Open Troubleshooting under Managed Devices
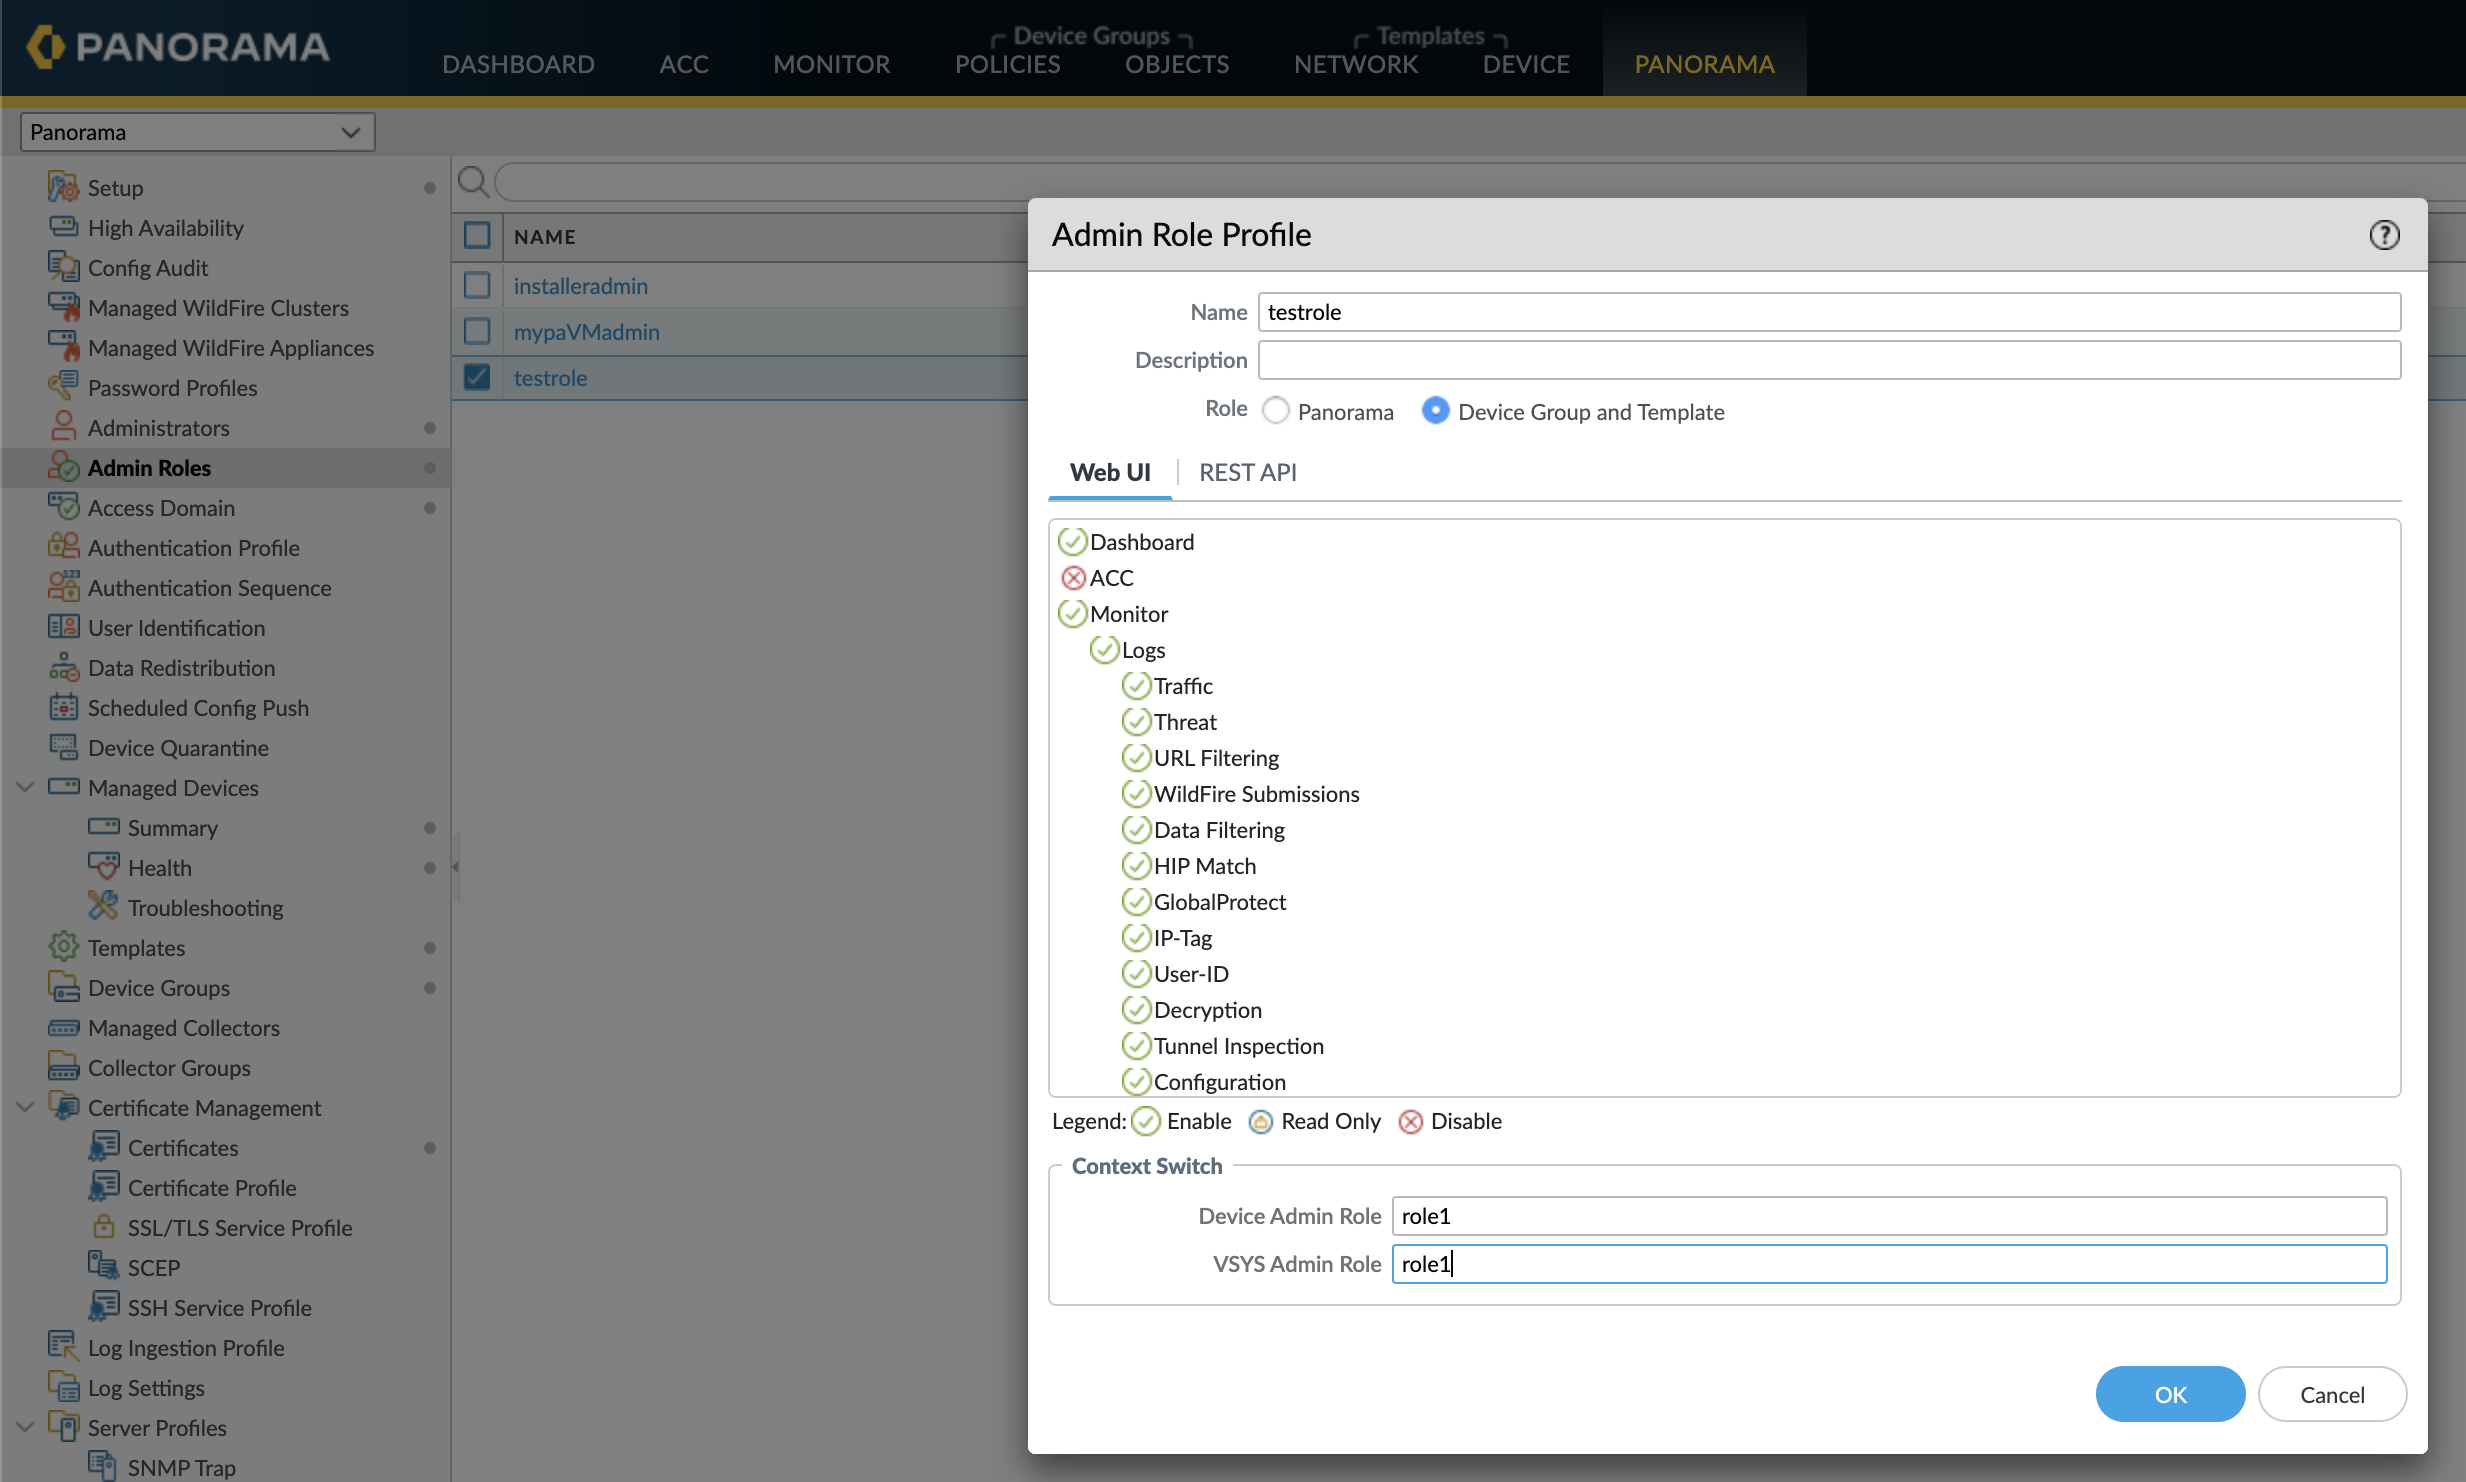Viewport: 2466px width, 1482px height. [x=205, y=908]
